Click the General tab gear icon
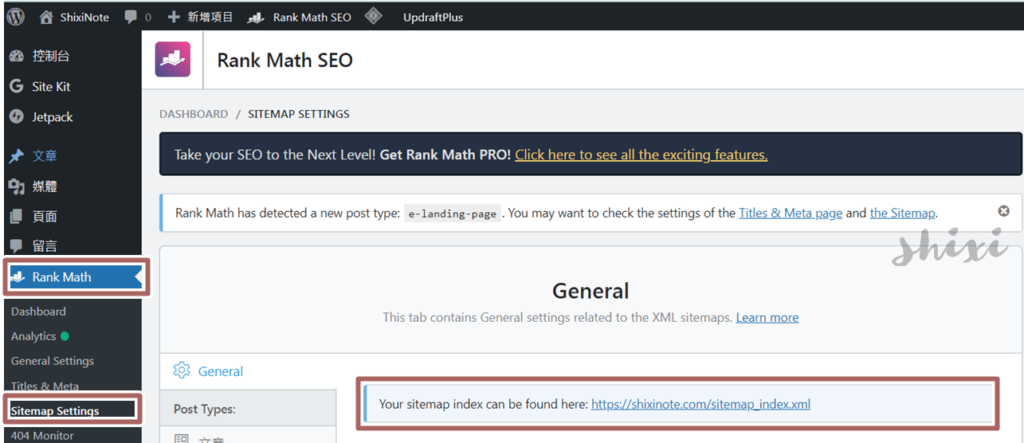The image size is (1024, 443). point(181,370)
